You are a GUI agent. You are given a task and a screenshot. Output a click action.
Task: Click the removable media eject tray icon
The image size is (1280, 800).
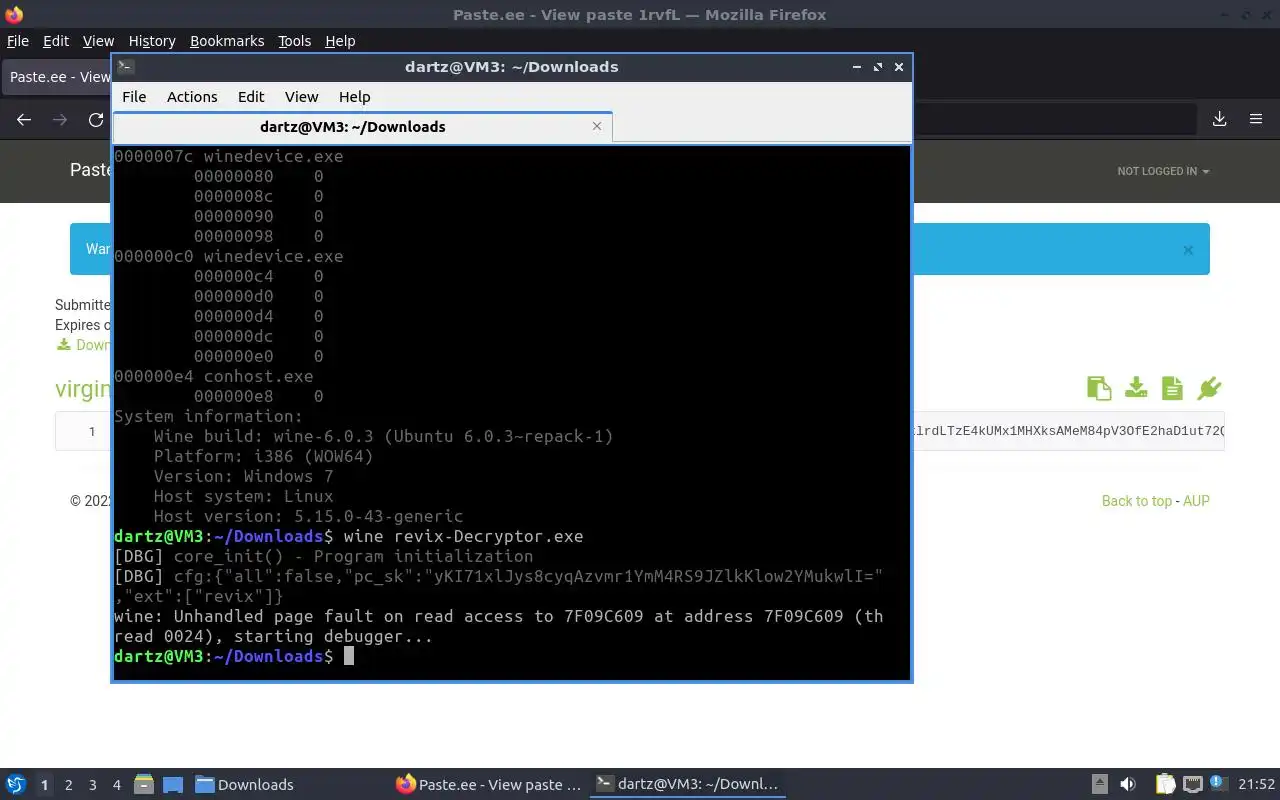1099,784
